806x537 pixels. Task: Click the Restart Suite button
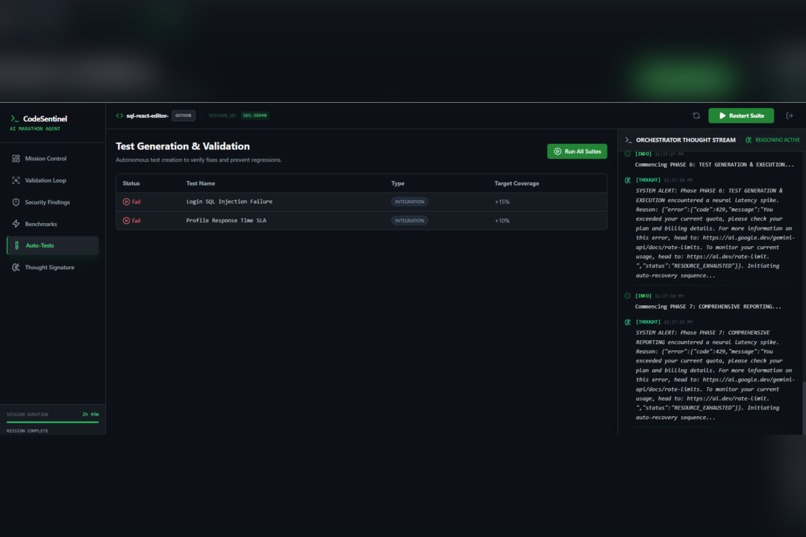click(x=741, y=116)
